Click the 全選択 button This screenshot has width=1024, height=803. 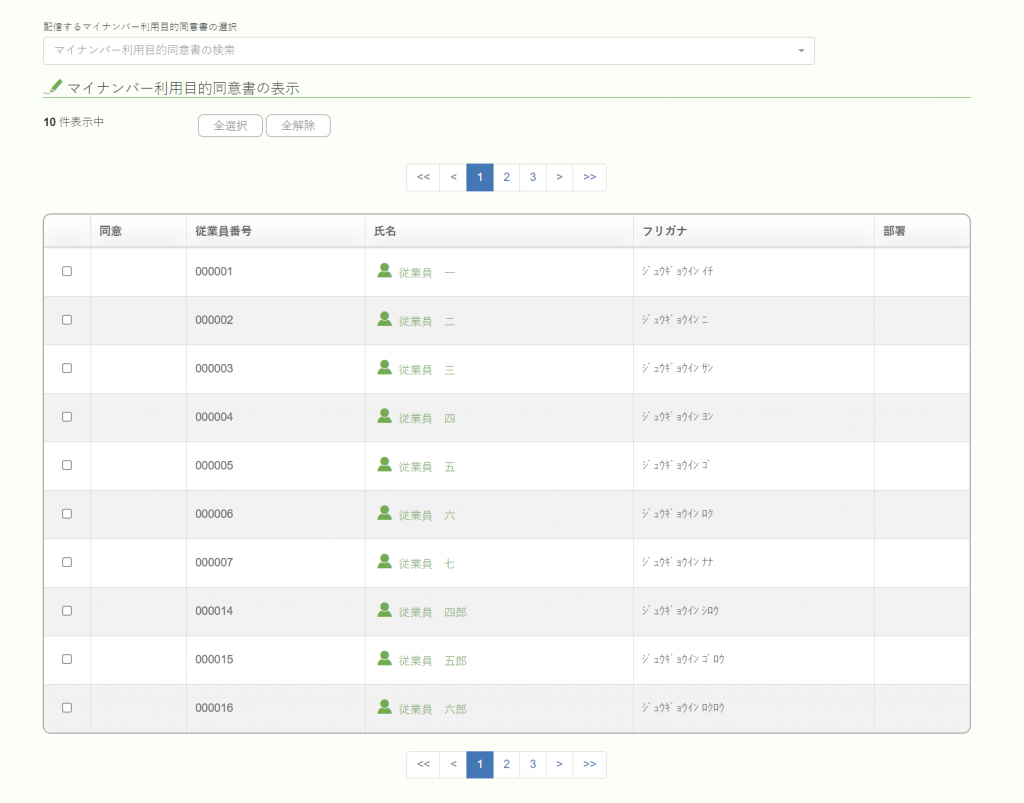tap(231, 125)
